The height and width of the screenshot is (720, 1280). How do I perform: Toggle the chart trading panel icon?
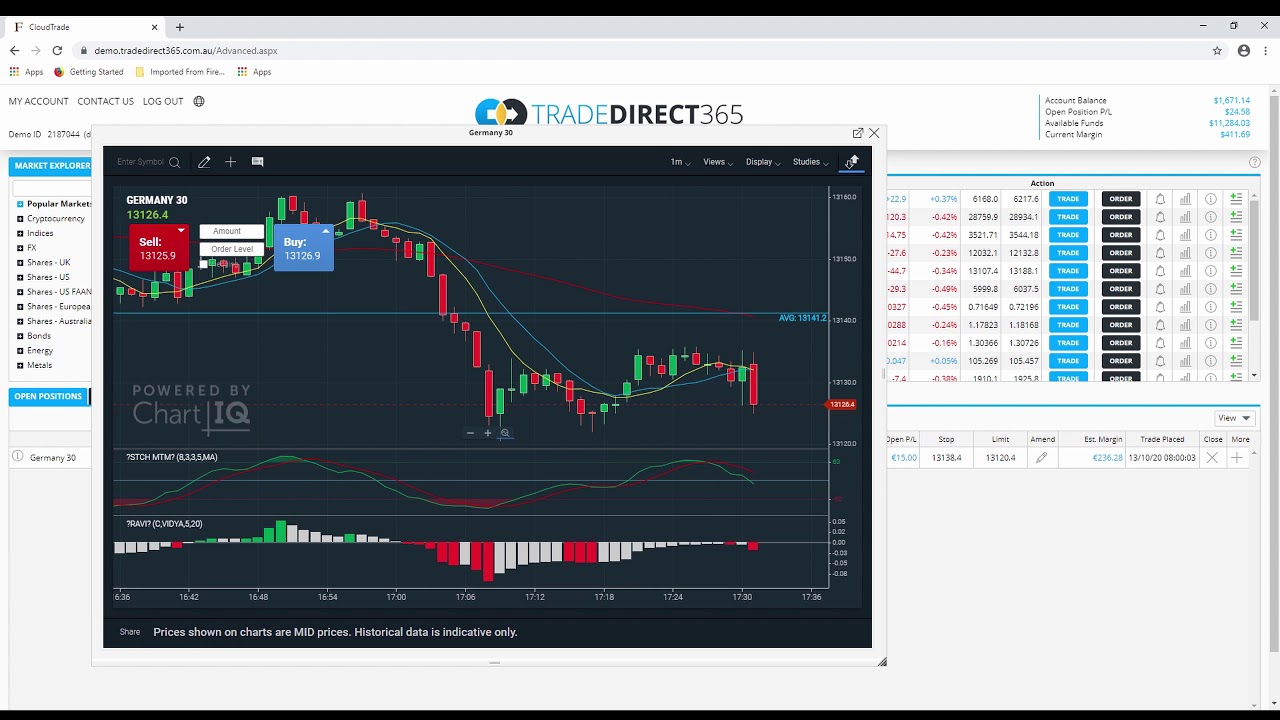pyautogui.click(x=852, y=162)
